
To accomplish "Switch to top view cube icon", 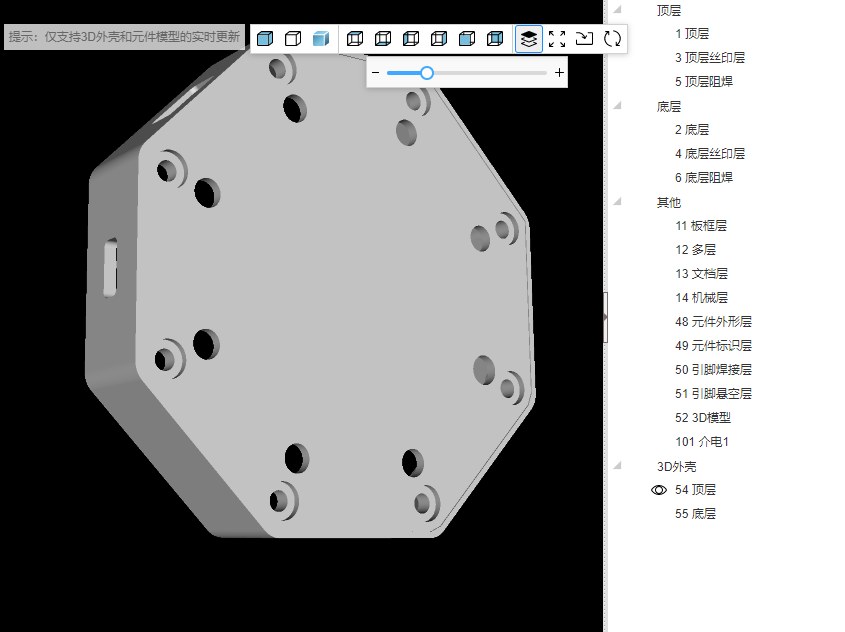I will click(355, 39).
